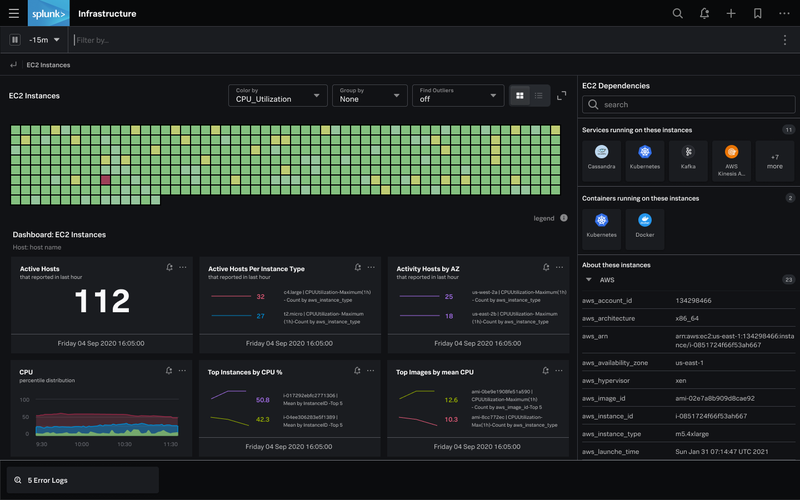Select the red high-CPU instance tile
800x500 pixels.
click(x=106, y=180)
